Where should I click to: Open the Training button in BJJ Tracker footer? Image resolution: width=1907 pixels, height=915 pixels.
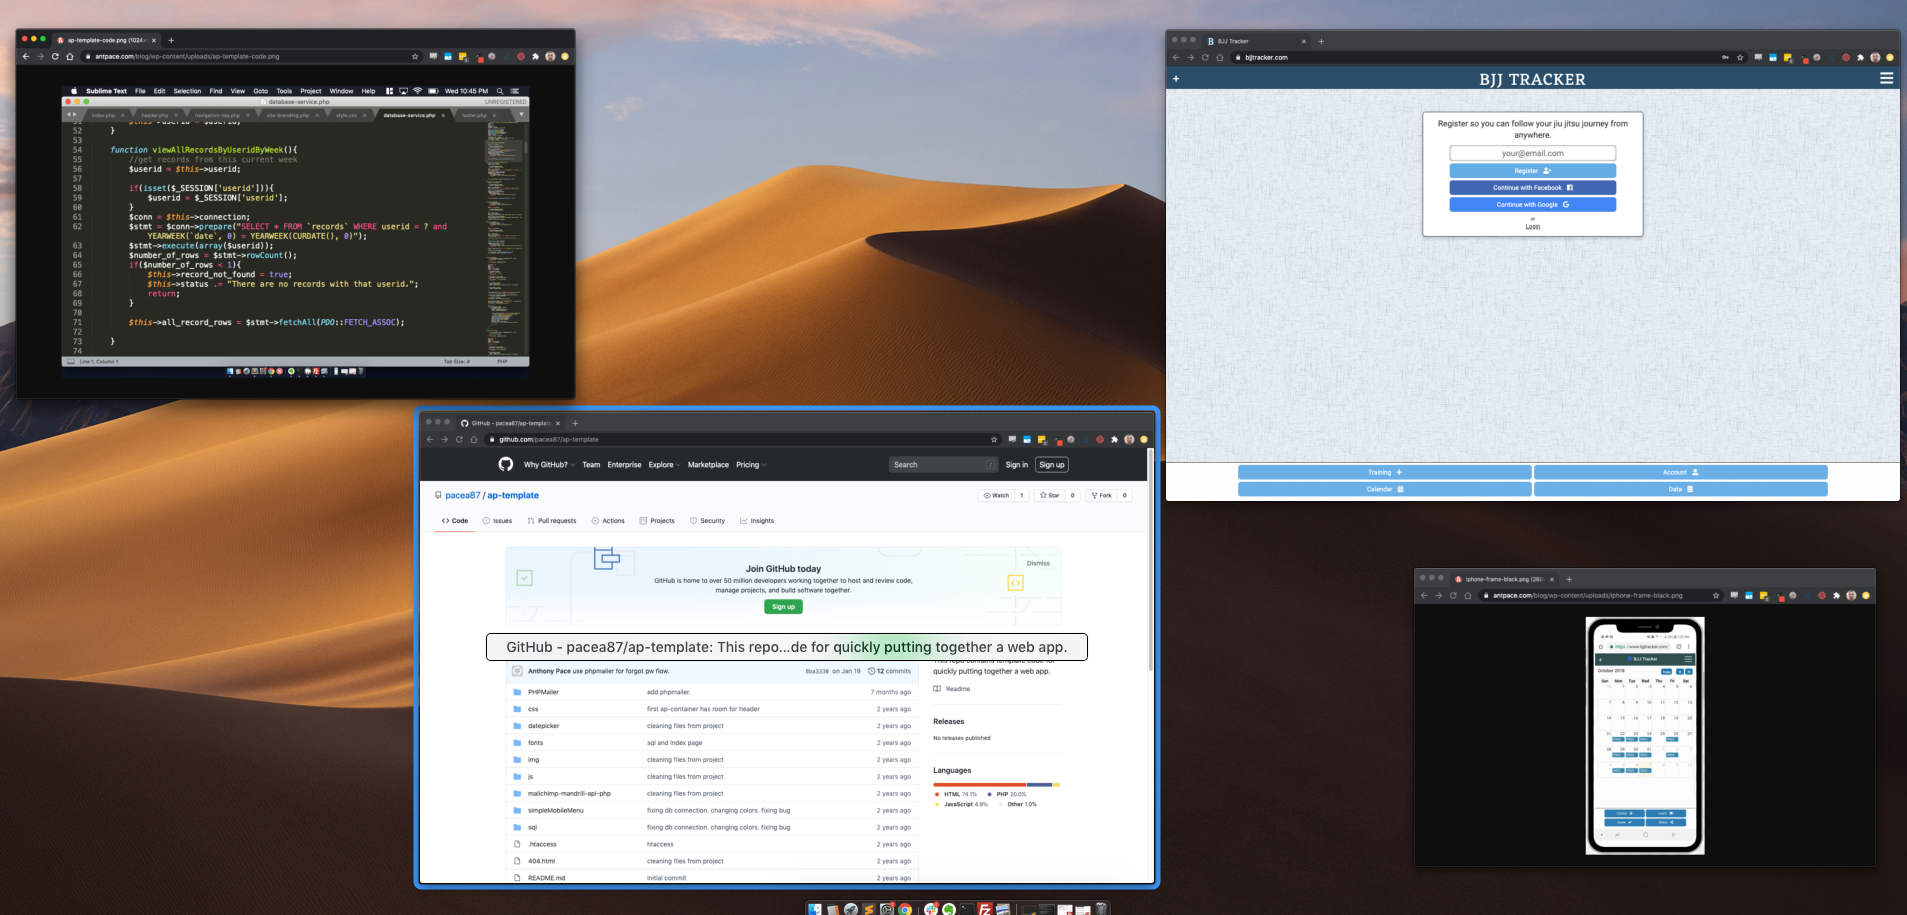point(1385,472)
